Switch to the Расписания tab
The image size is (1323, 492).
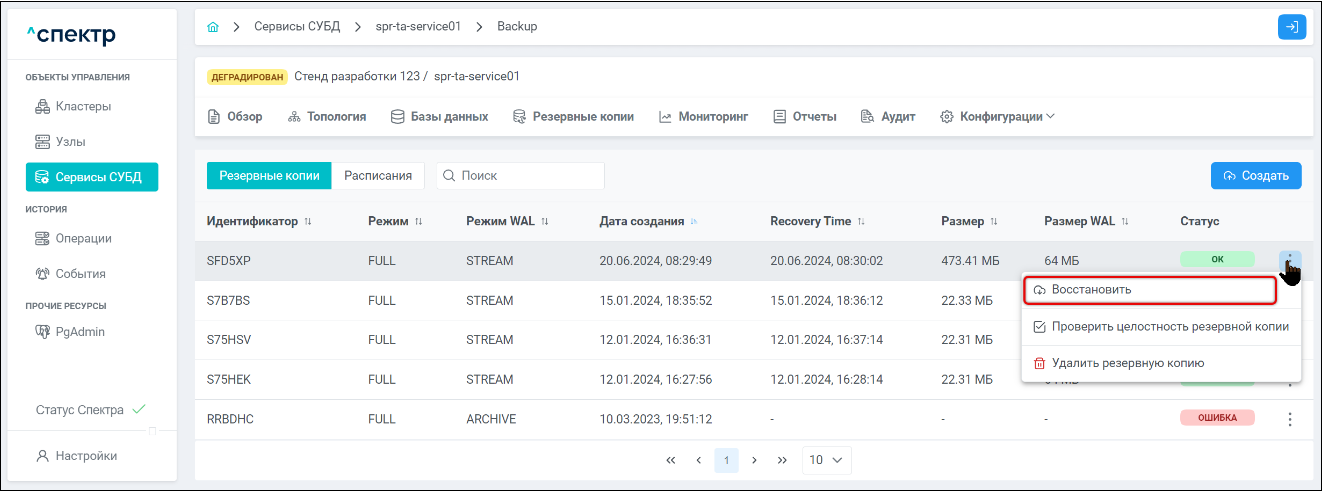(378, 176)
